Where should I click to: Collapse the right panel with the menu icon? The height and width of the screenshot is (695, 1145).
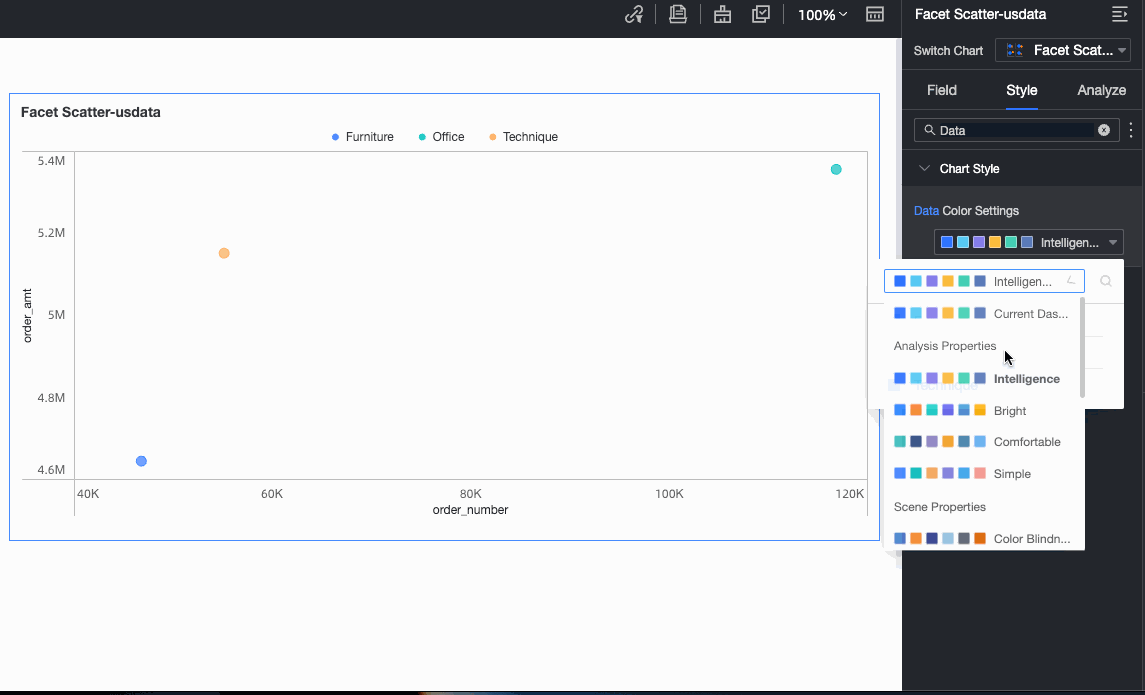pos(1119,14)
